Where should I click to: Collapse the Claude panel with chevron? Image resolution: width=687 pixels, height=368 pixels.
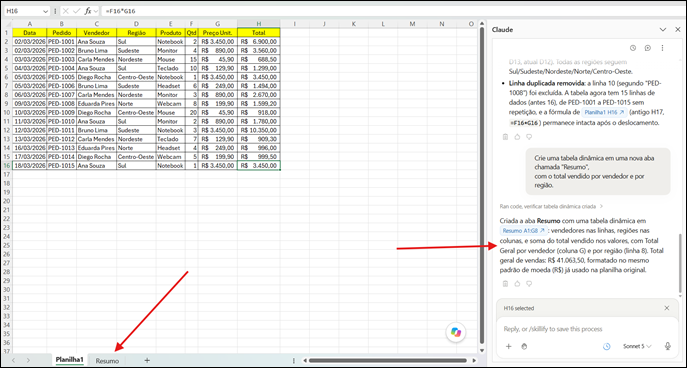pos(663,29)
